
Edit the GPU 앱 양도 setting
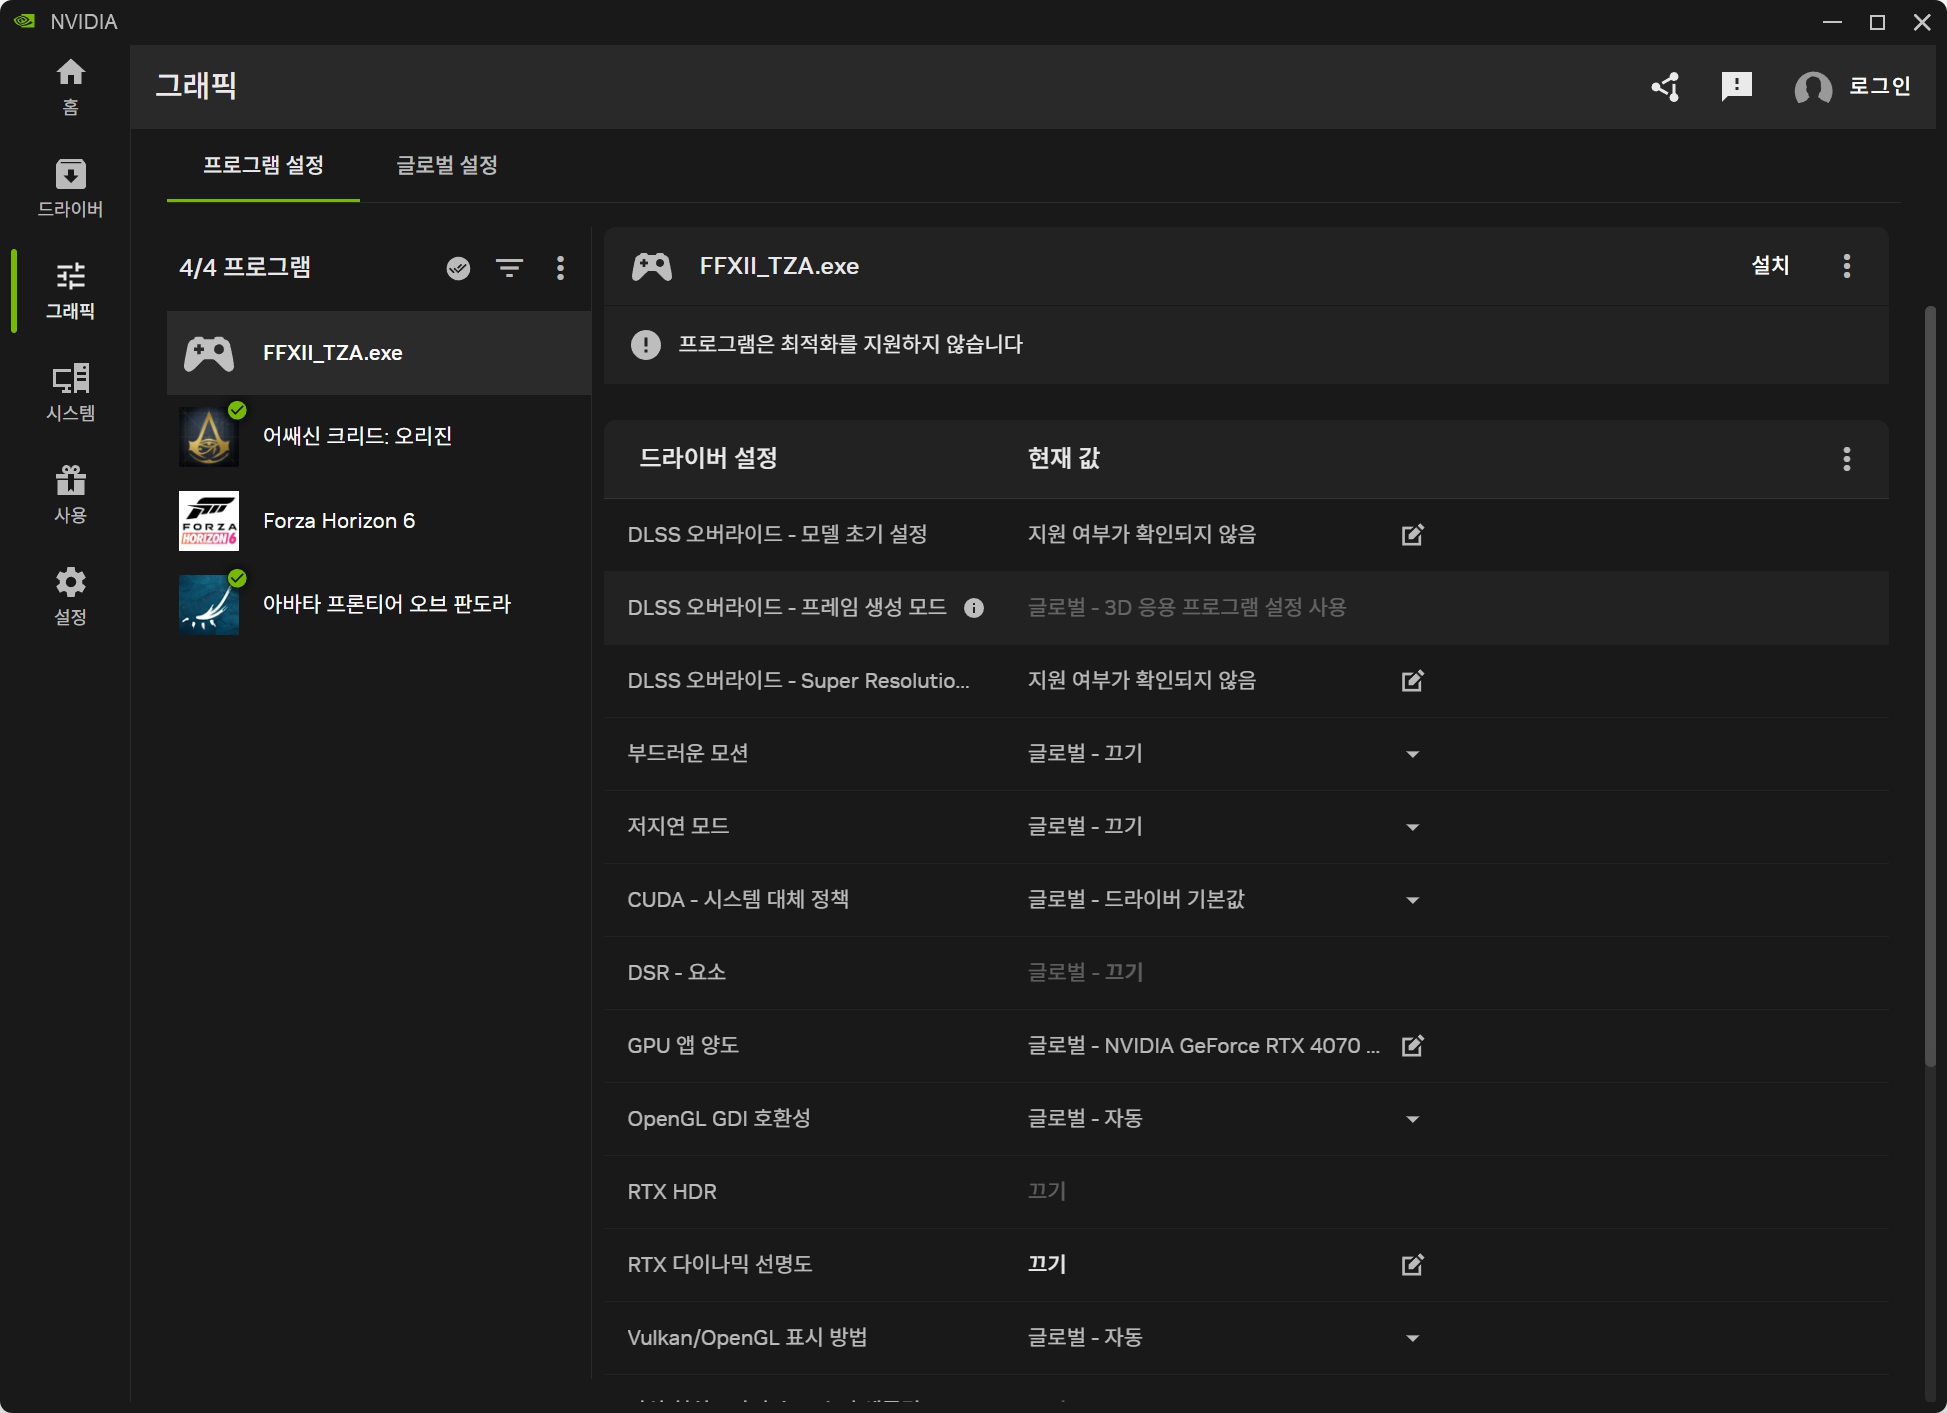click(x=1412, y=1046)
